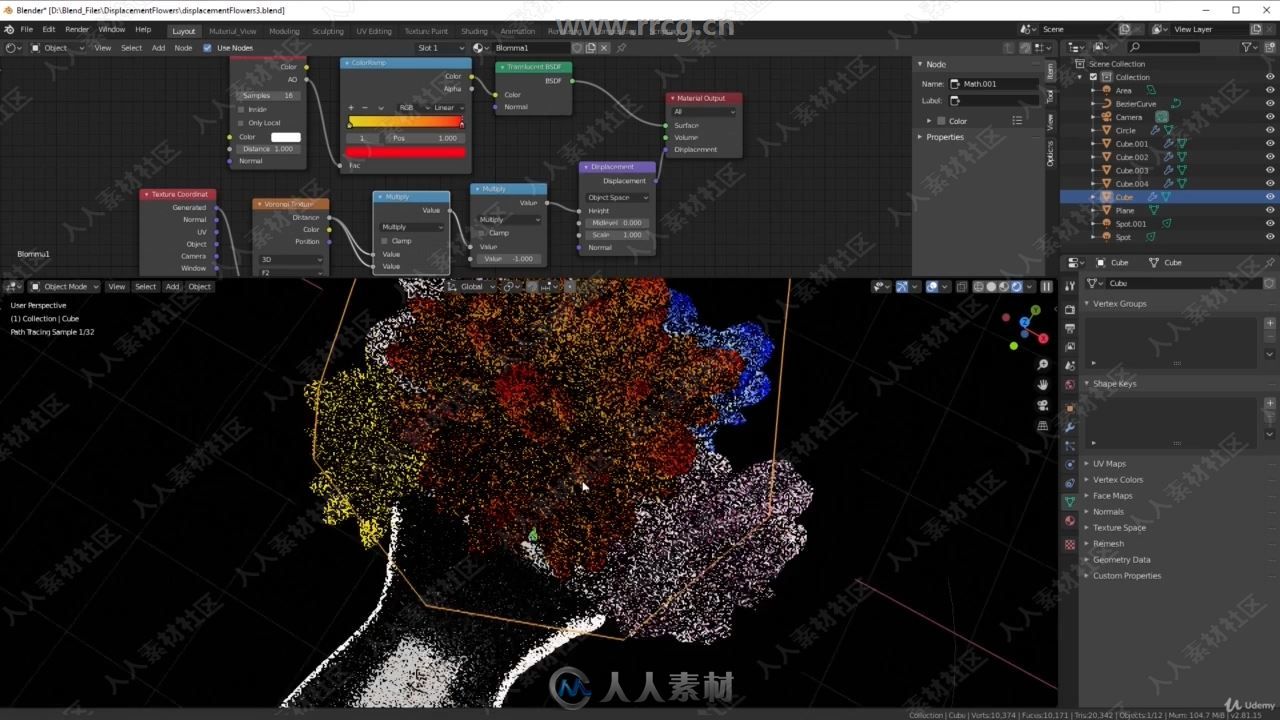The height and width of the screenshot is (720, 1280).
Task: Open the Material properties tab icon
Action: tap(1070, 521)
